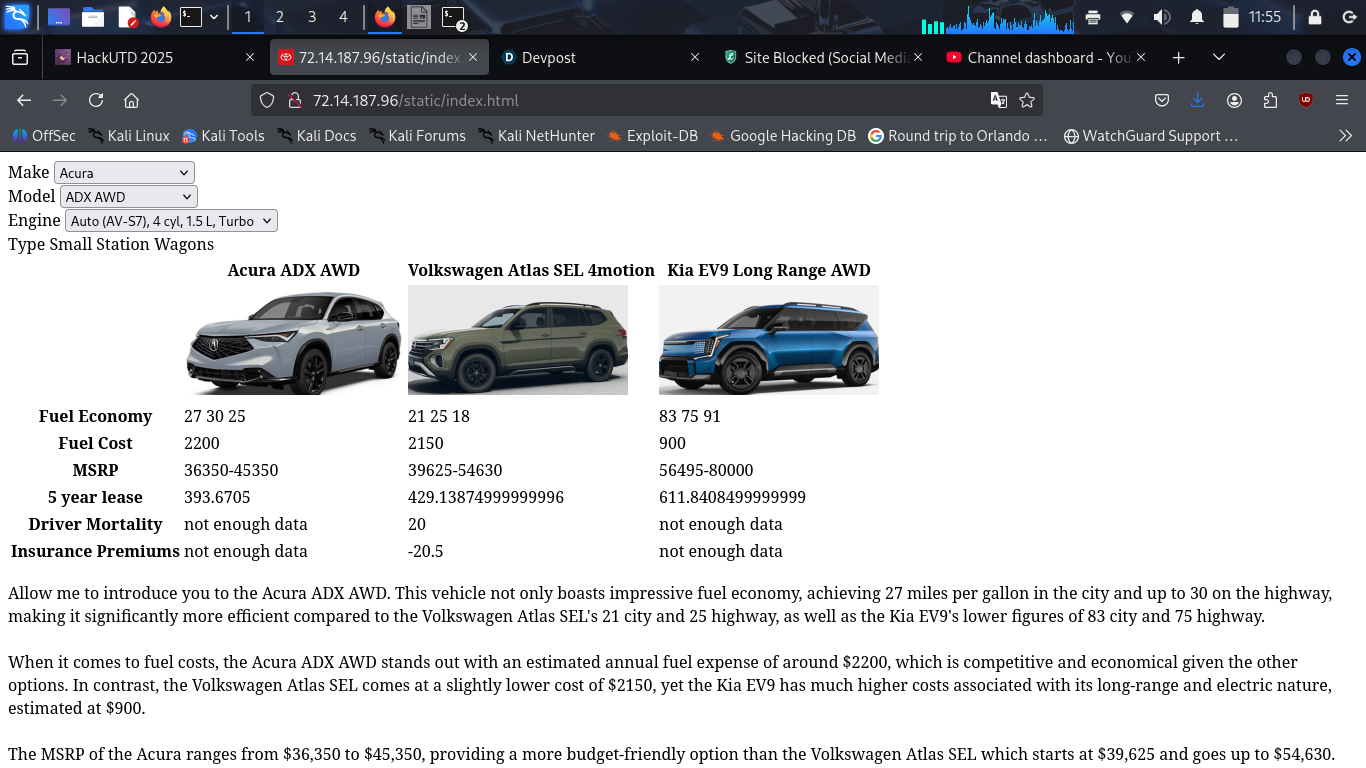This screenshot has width=1366, height=768.
Task: Open the Pocket save button
Action: (1162, 100)
